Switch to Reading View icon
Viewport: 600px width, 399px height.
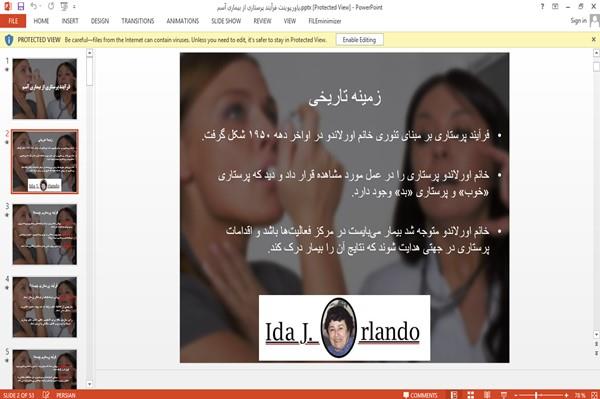click(487, 395)
